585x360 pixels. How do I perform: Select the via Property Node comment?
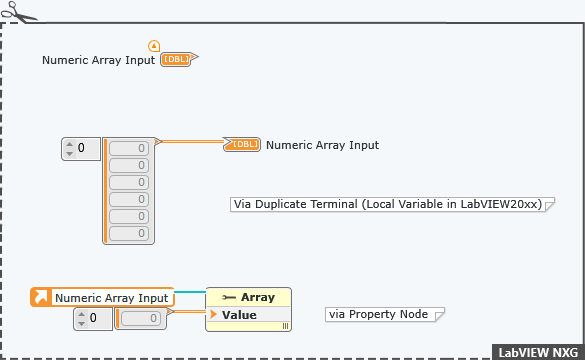[x=385, y=314]
